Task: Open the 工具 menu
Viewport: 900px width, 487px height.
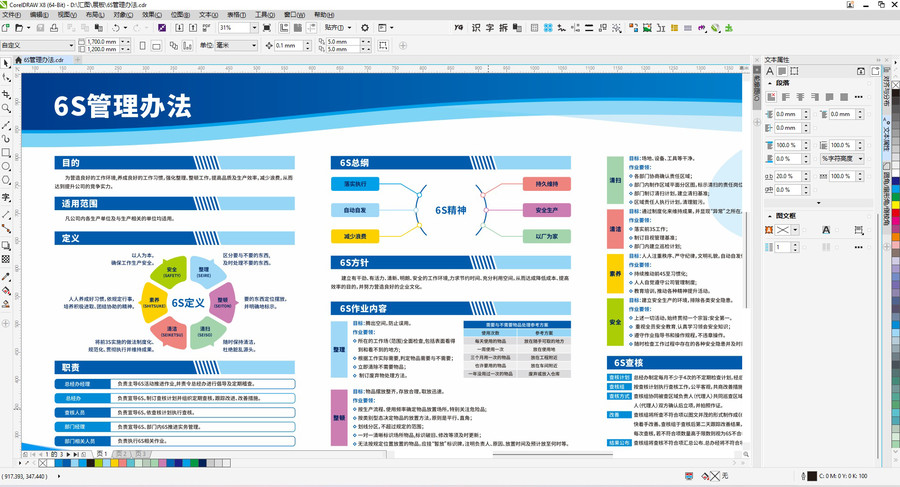Action: [265, 15]
